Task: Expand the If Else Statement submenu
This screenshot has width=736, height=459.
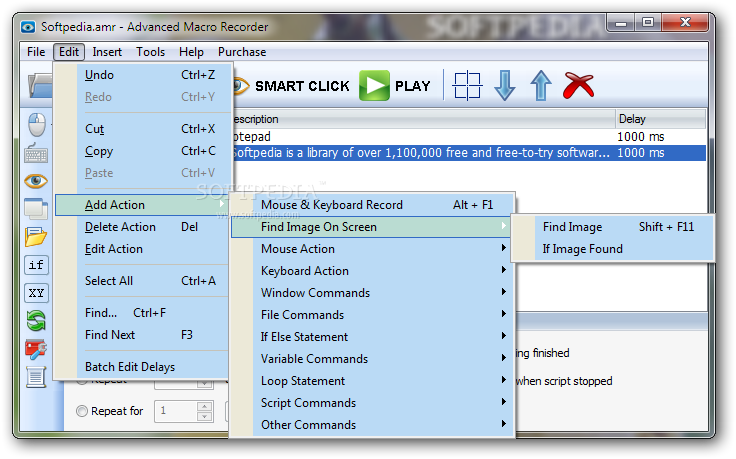Action: point(372,337)
